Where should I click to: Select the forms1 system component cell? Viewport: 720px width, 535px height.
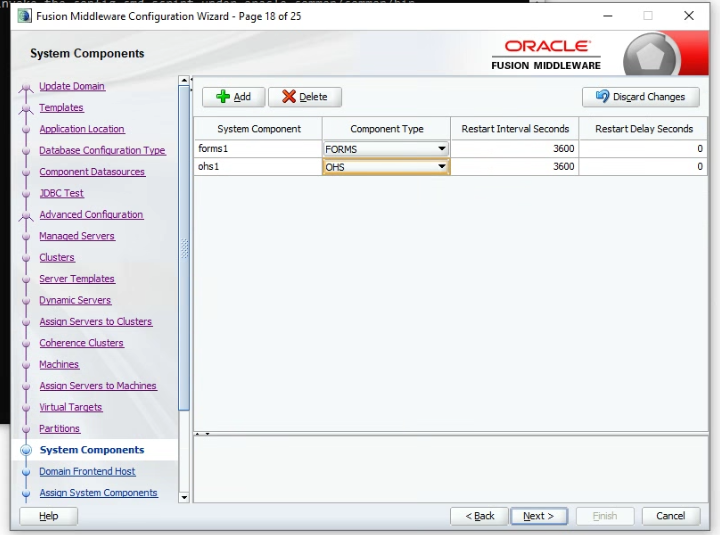pos(258,149)
